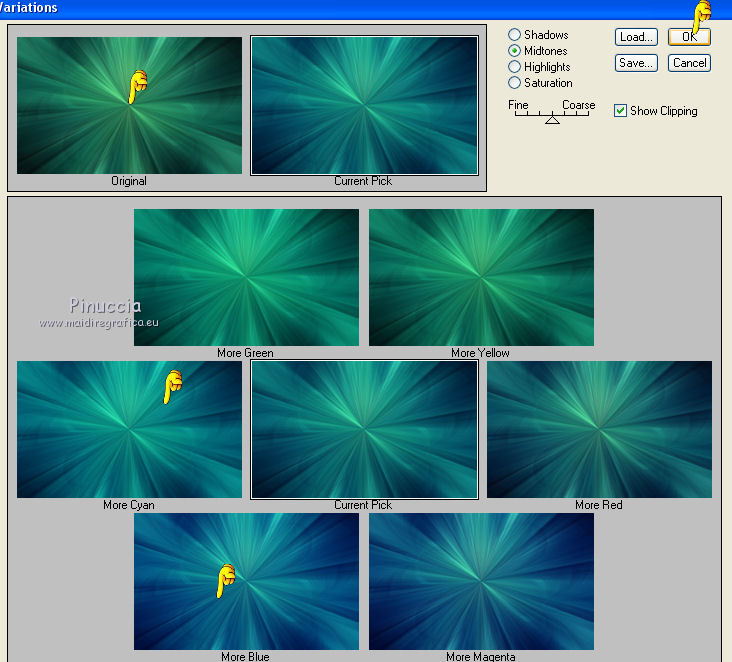Click the Original thumbnail to reset
The height and width of the screenshot is (662, 732).
[129, 106]
